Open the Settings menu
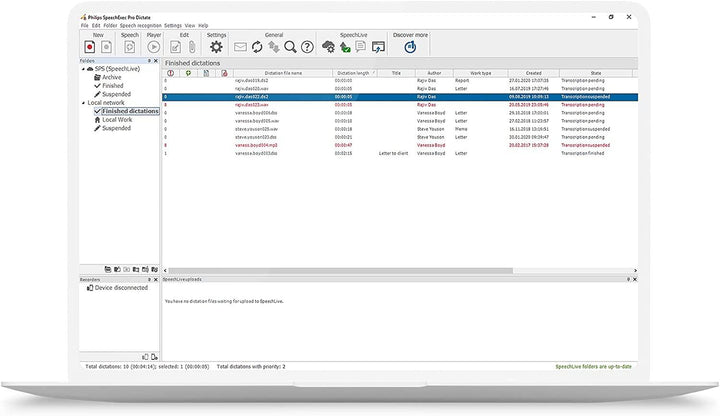Viewport: 720px width, 416px height. [173, 26]
